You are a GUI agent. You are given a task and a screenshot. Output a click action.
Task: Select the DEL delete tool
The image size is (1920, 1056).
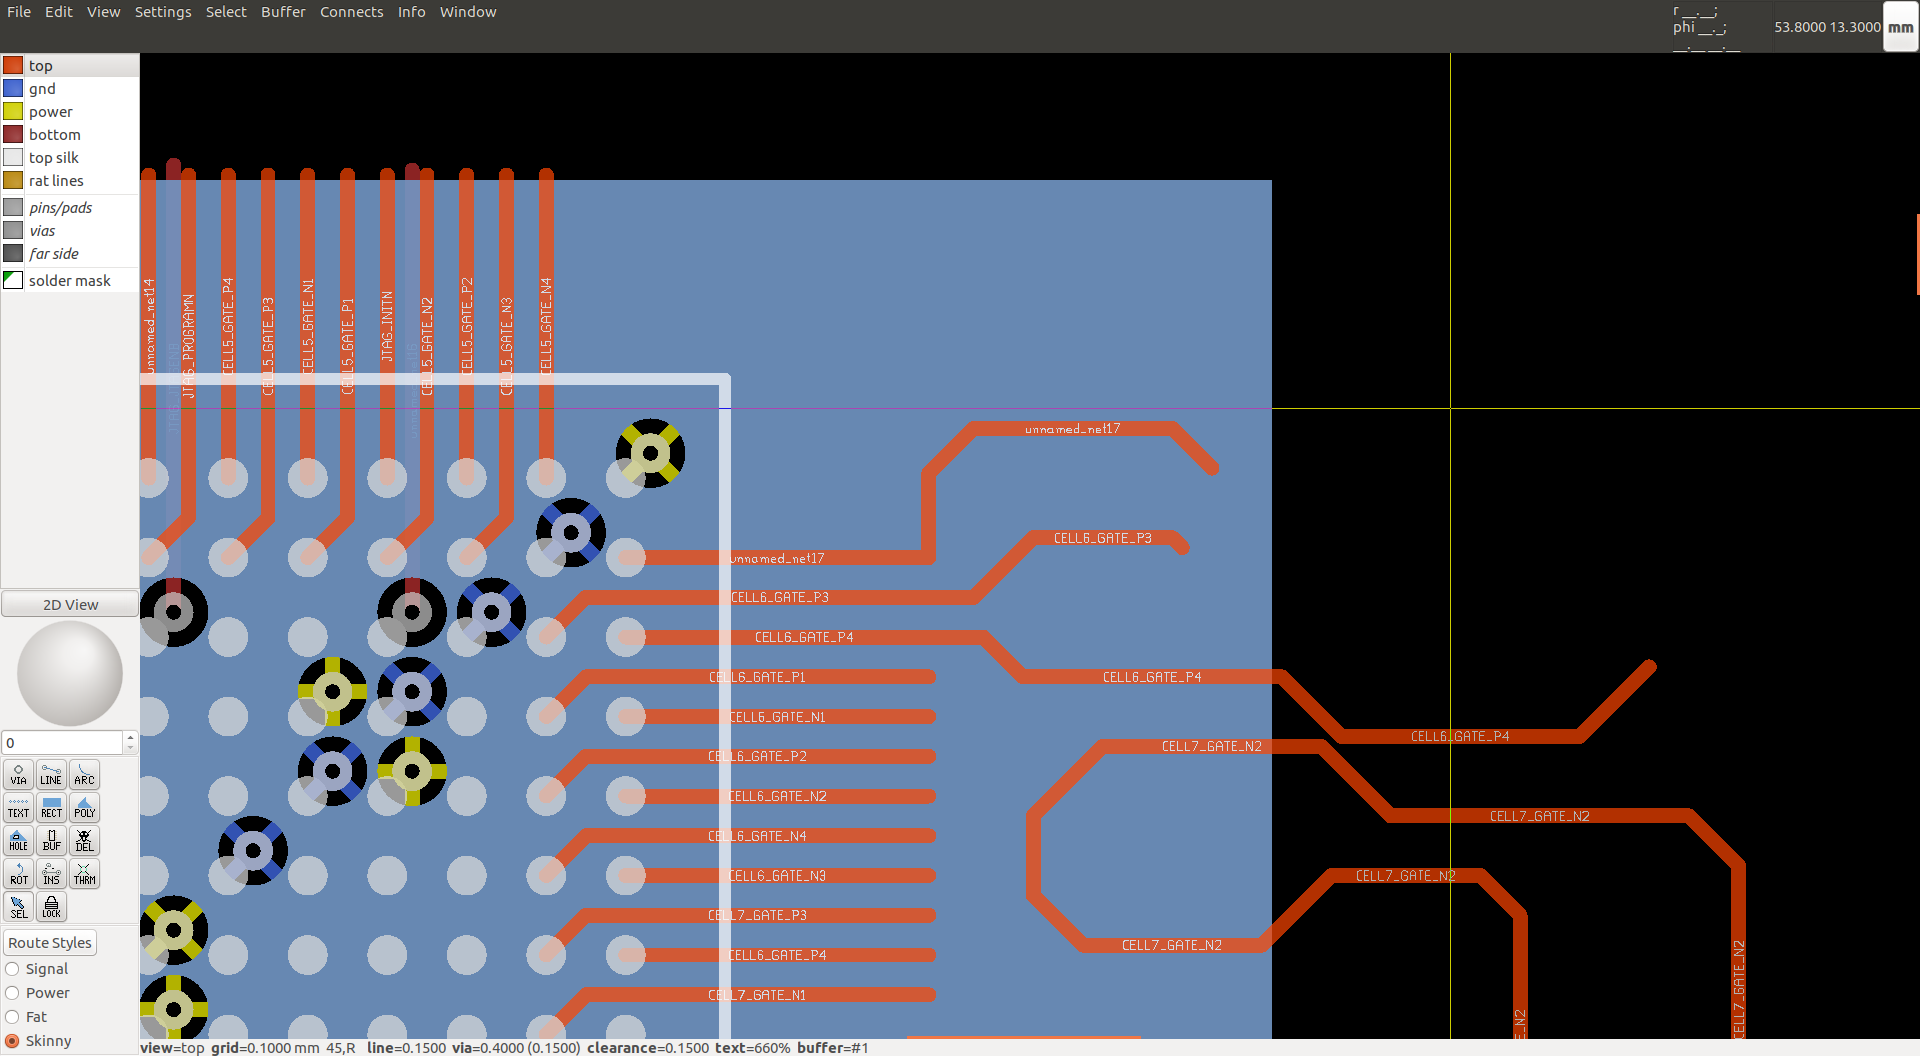coord(84,841)
